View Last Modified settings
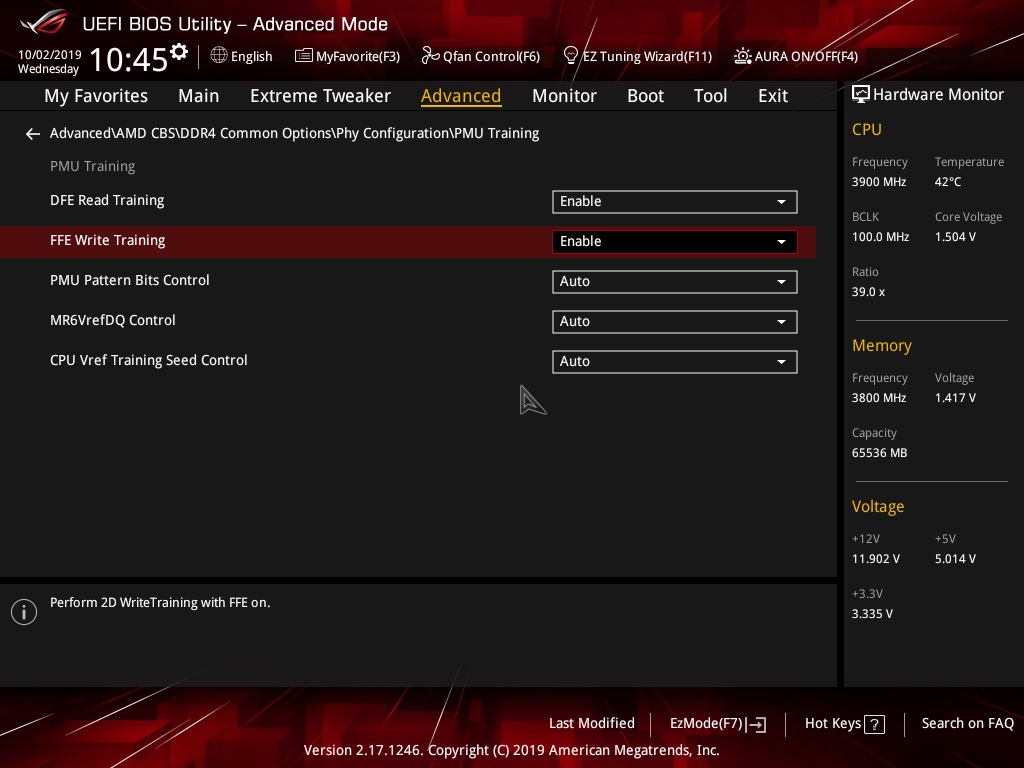Image resolution: width=1024 pixels, height=768 pixels. pyautogui.click(x=592, y=724)
